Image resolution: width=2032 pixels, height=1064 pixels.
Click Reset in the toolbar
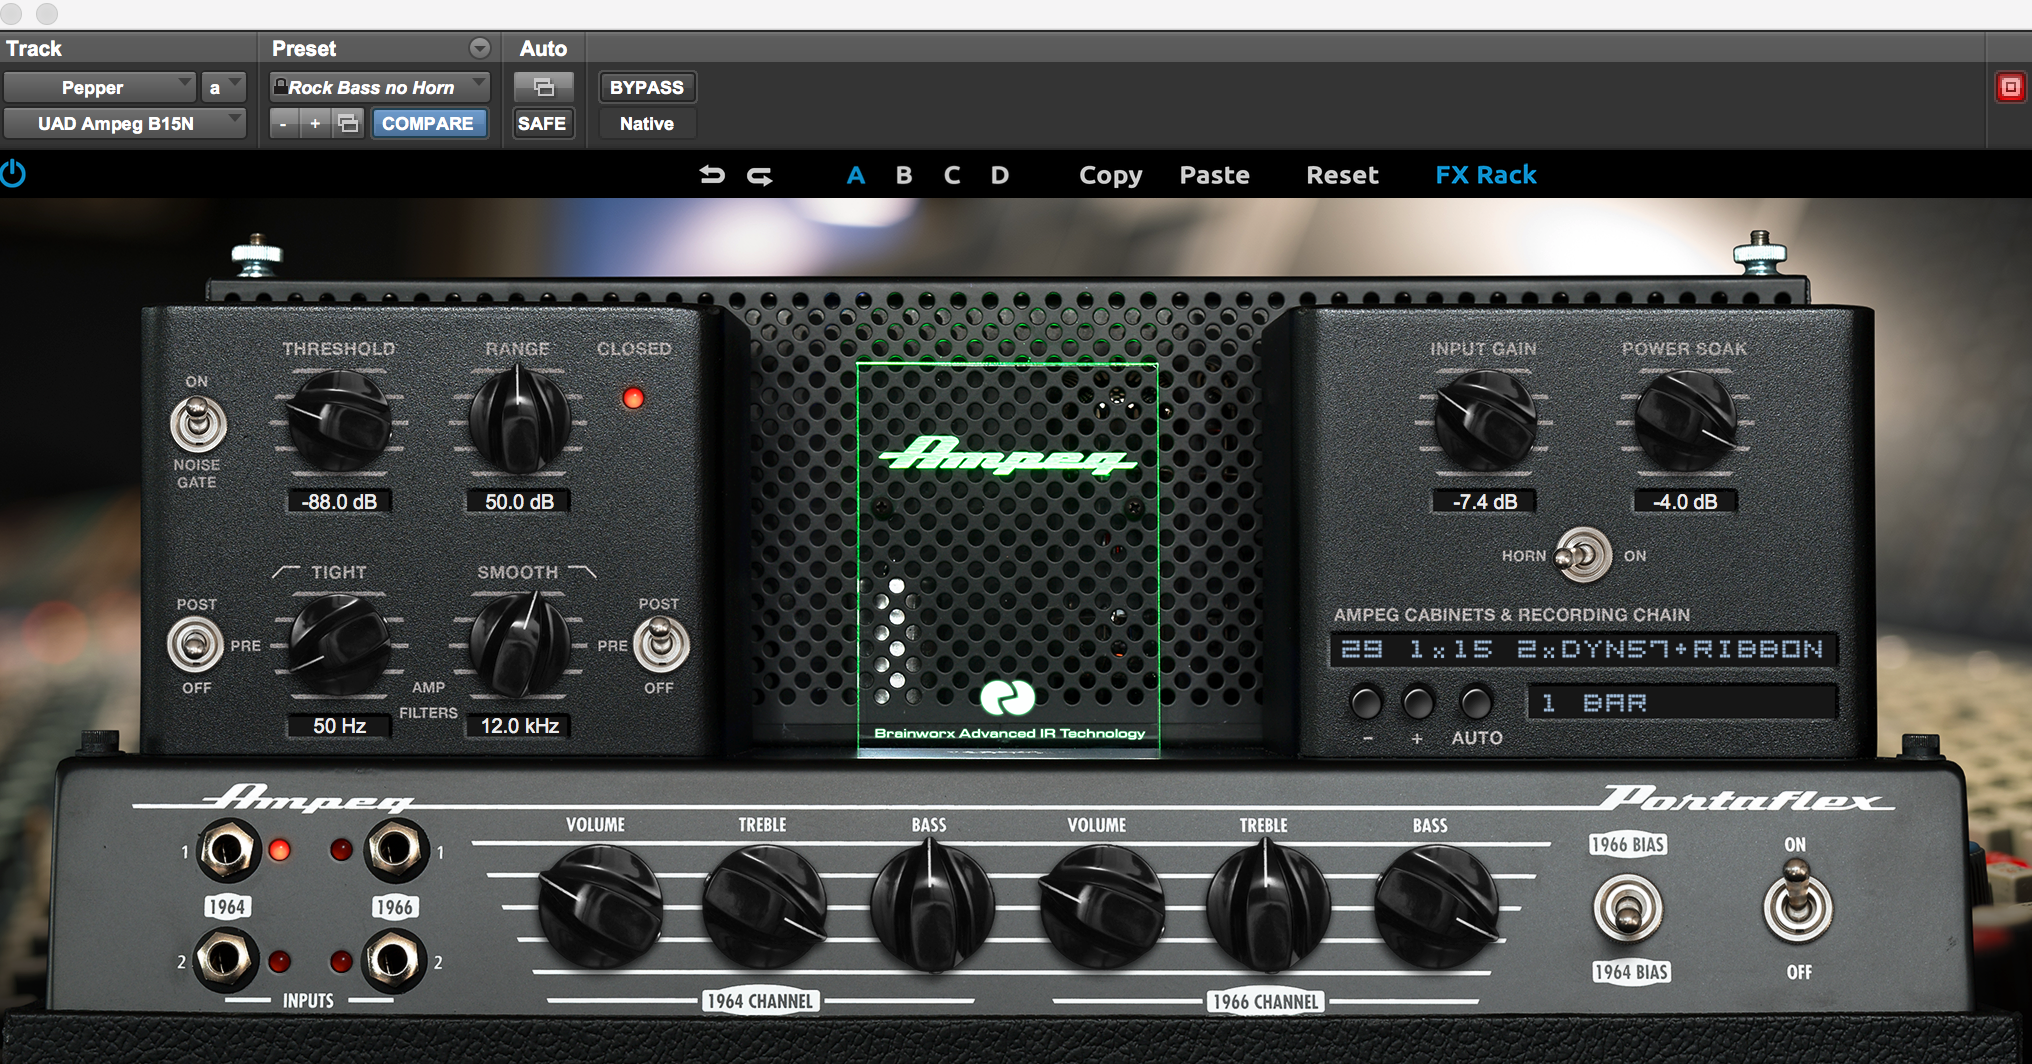tap(1342, 175)
